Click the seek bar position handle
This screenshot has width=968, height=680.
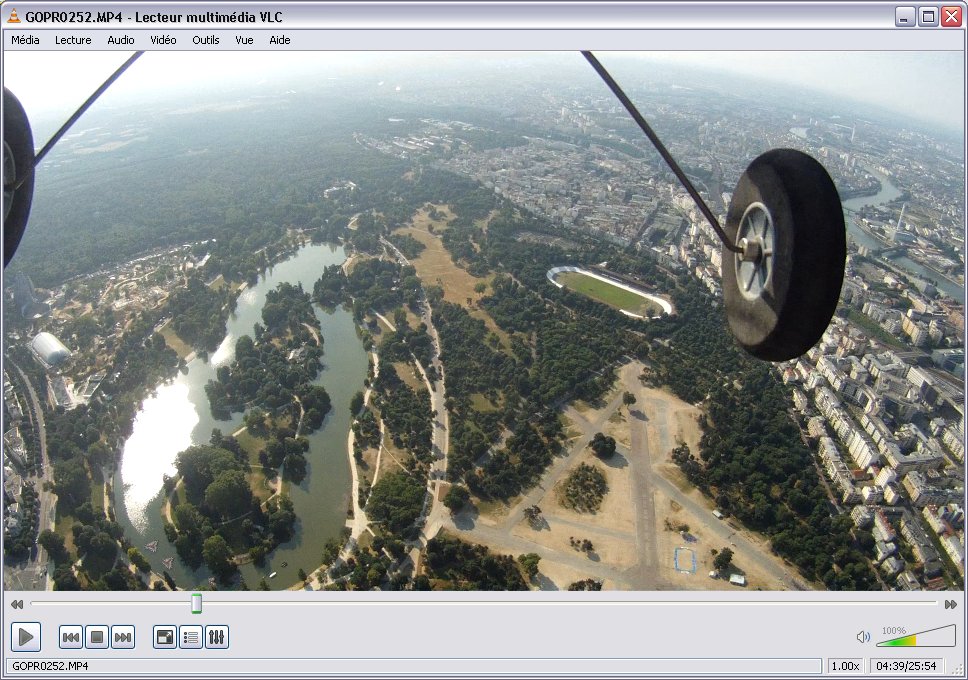click(x=196, y=603)
